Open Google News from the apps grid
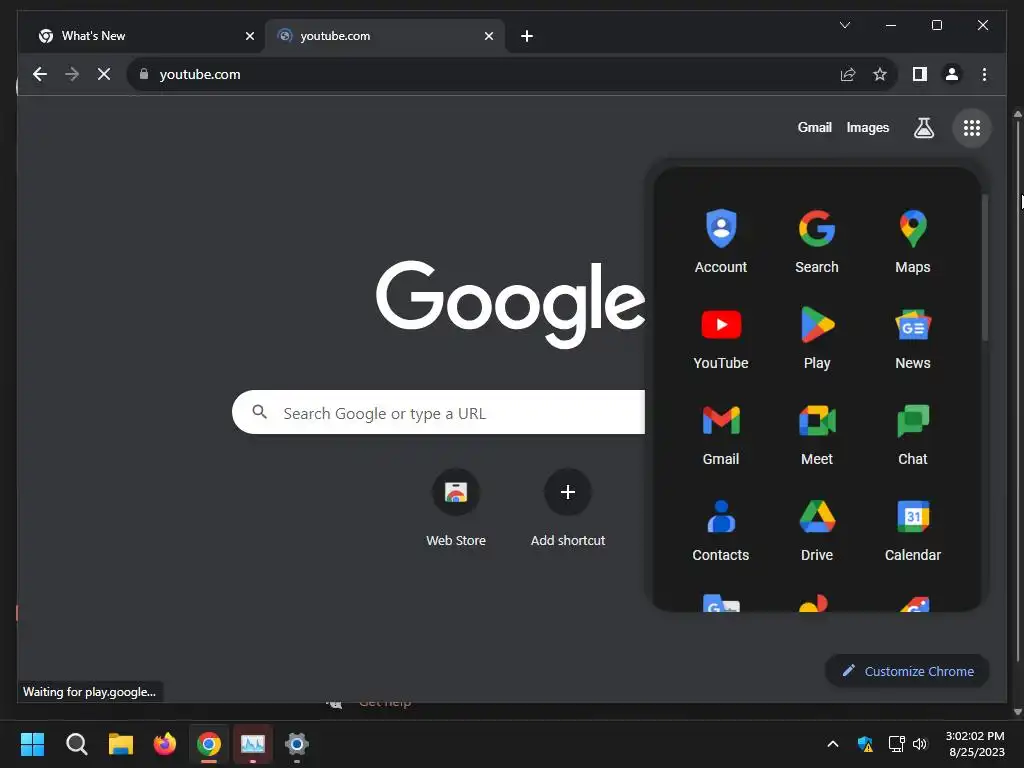 [912, 337]
